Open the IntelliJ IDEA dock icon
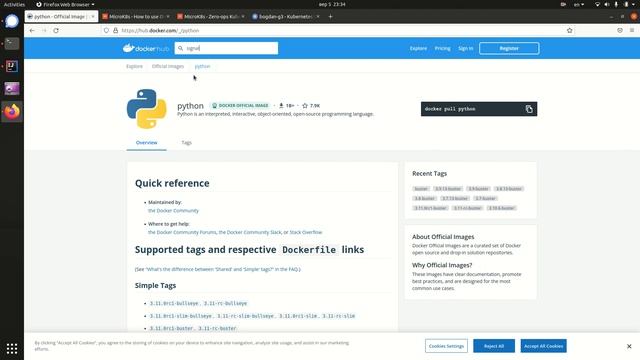640x360 pixels. coord(12,66)
